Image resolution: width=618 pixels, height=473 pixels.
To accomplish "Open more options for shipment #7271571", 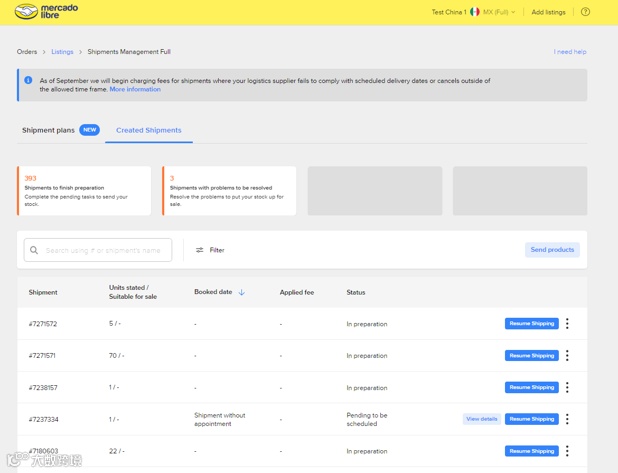I will pyautogui.click(x=567, y=356).
